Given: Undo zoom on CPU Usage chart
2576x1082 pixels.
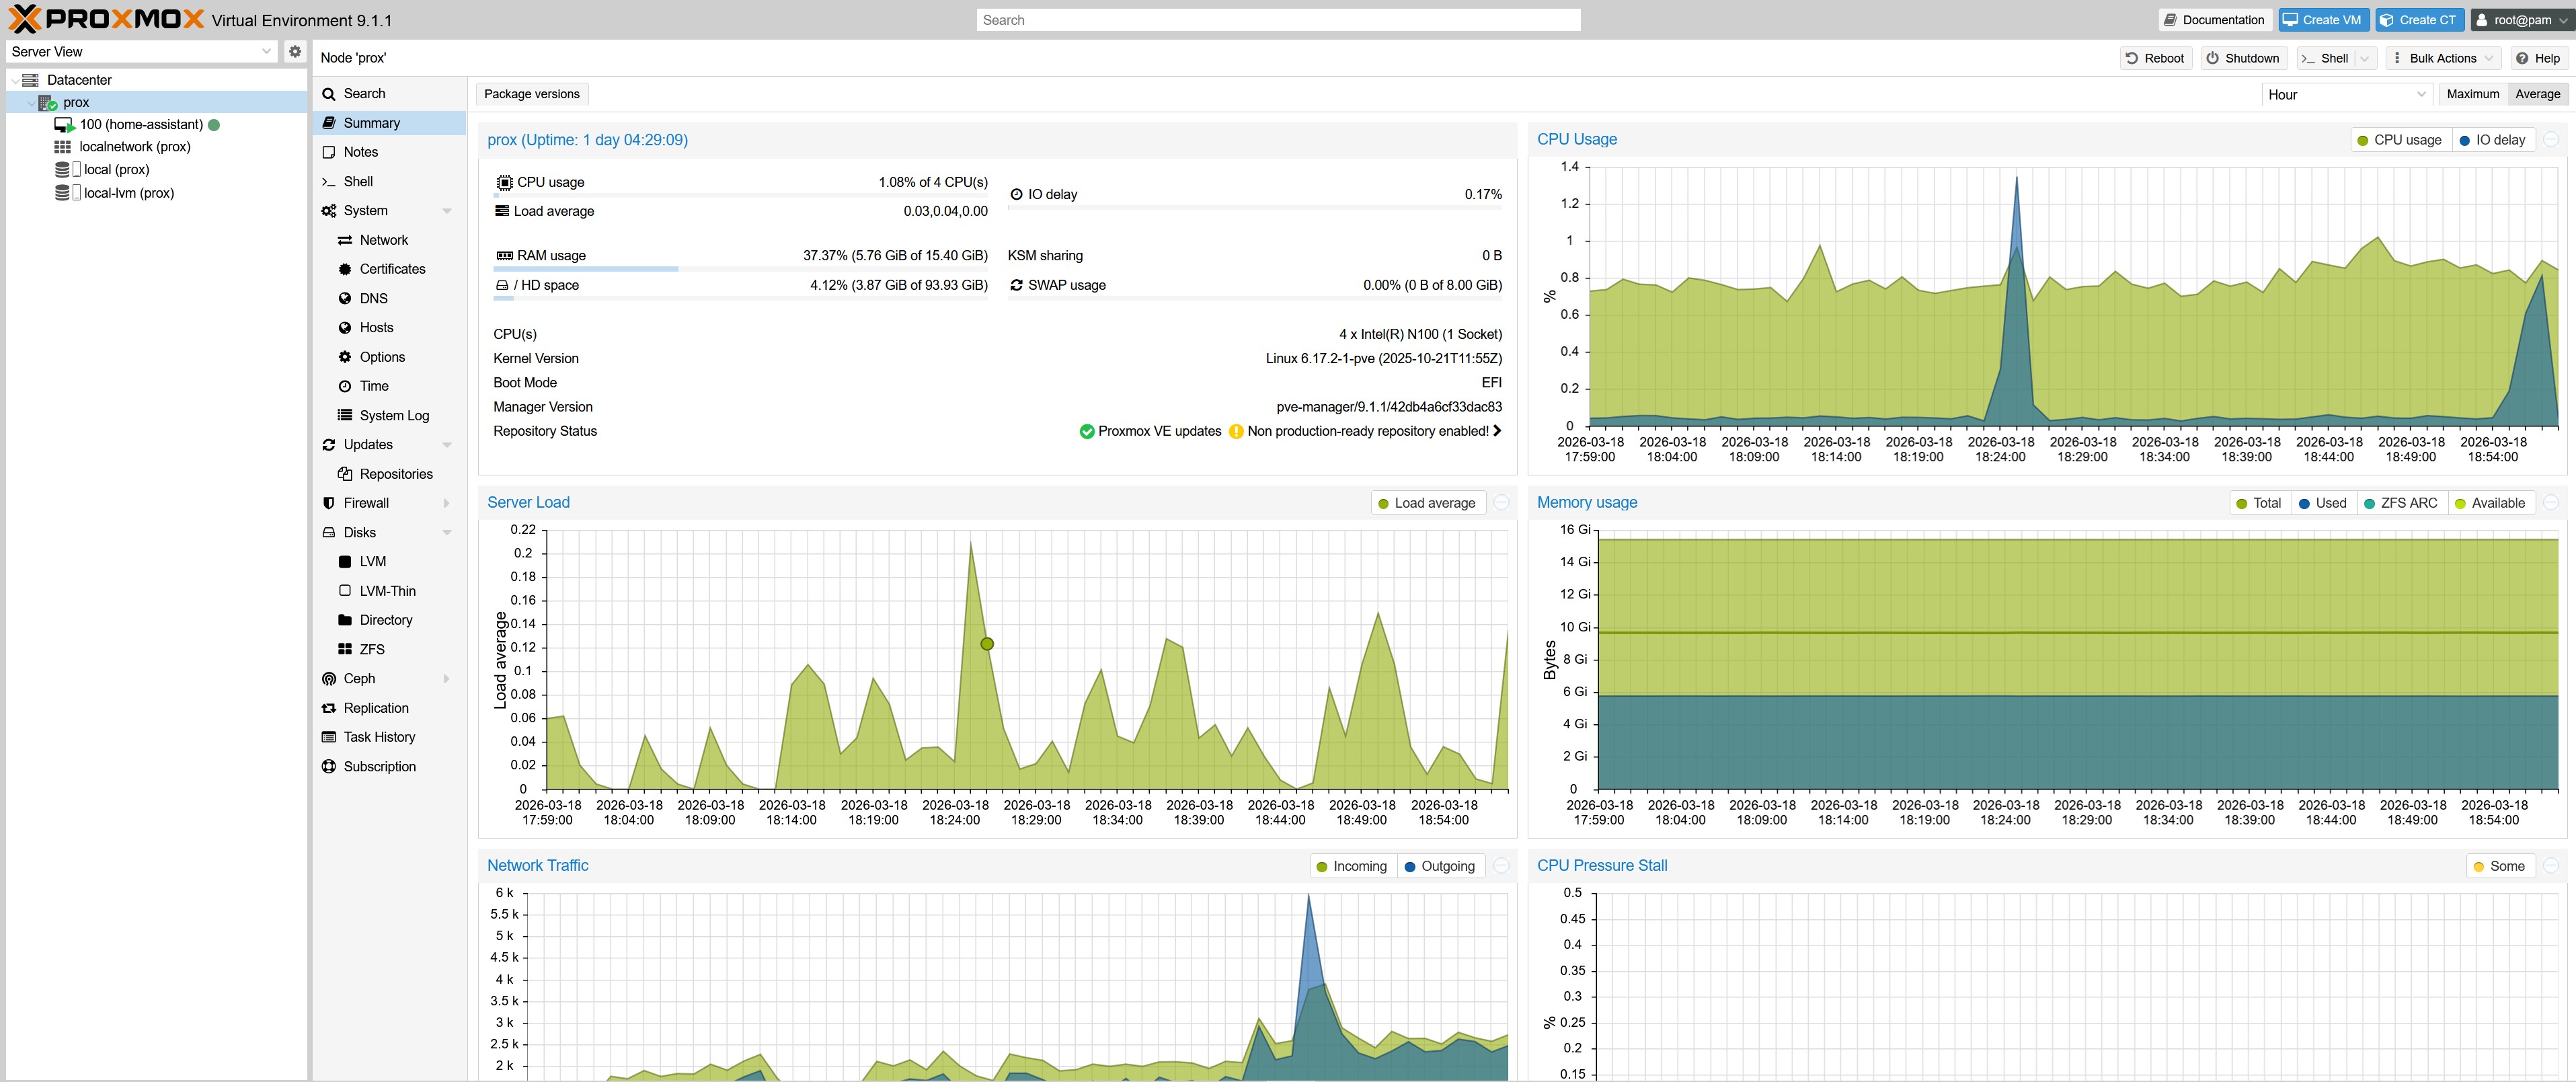Looking at the screenshot, I should [x=2551, y=140].
